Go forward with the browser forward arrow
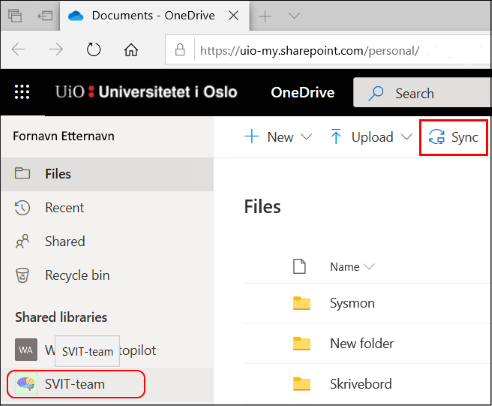The width and height of the screenshot is (492, 406). click(x=56, y=50)
